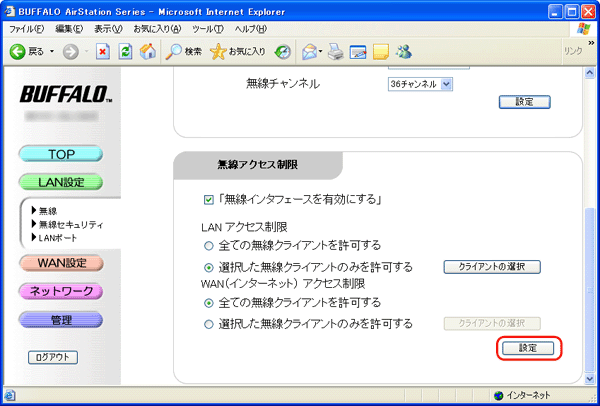Open the Search (検索) toolbar button
The width and height of the screenshot is (600, 406).
point(184,50)
